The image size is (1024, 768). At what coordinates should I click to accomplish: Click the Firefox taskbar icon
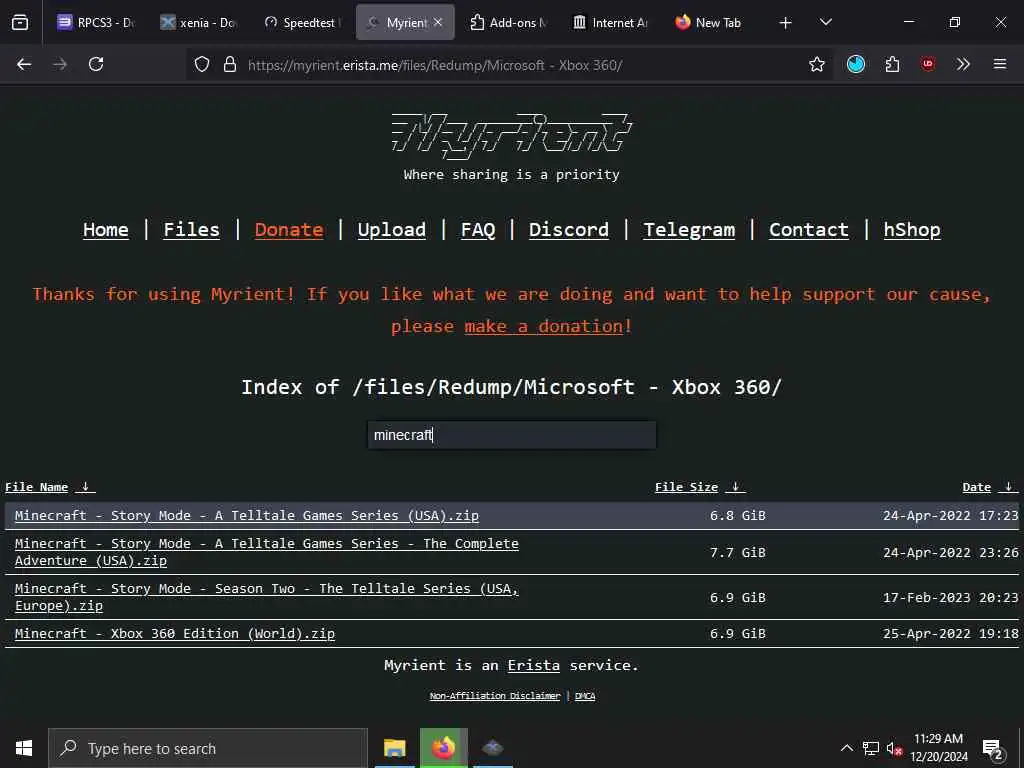click(443, 748)
